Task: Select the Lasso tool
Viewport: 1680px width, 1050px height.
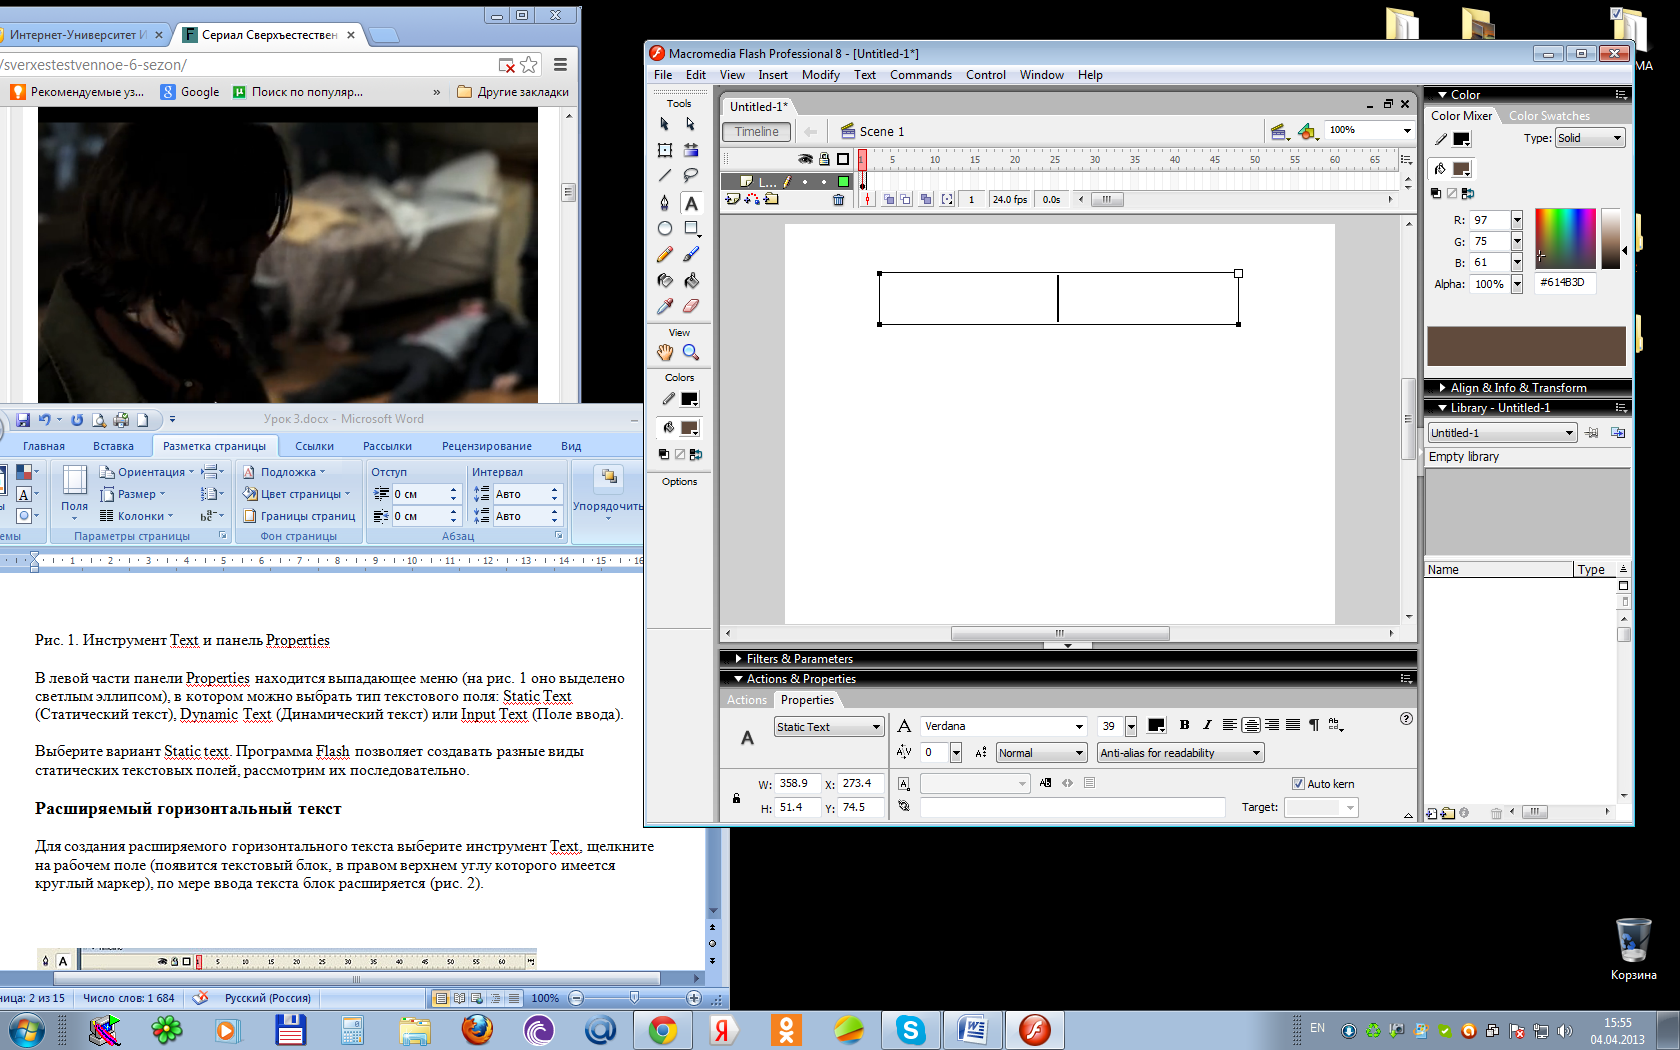Action: [690, 176]
